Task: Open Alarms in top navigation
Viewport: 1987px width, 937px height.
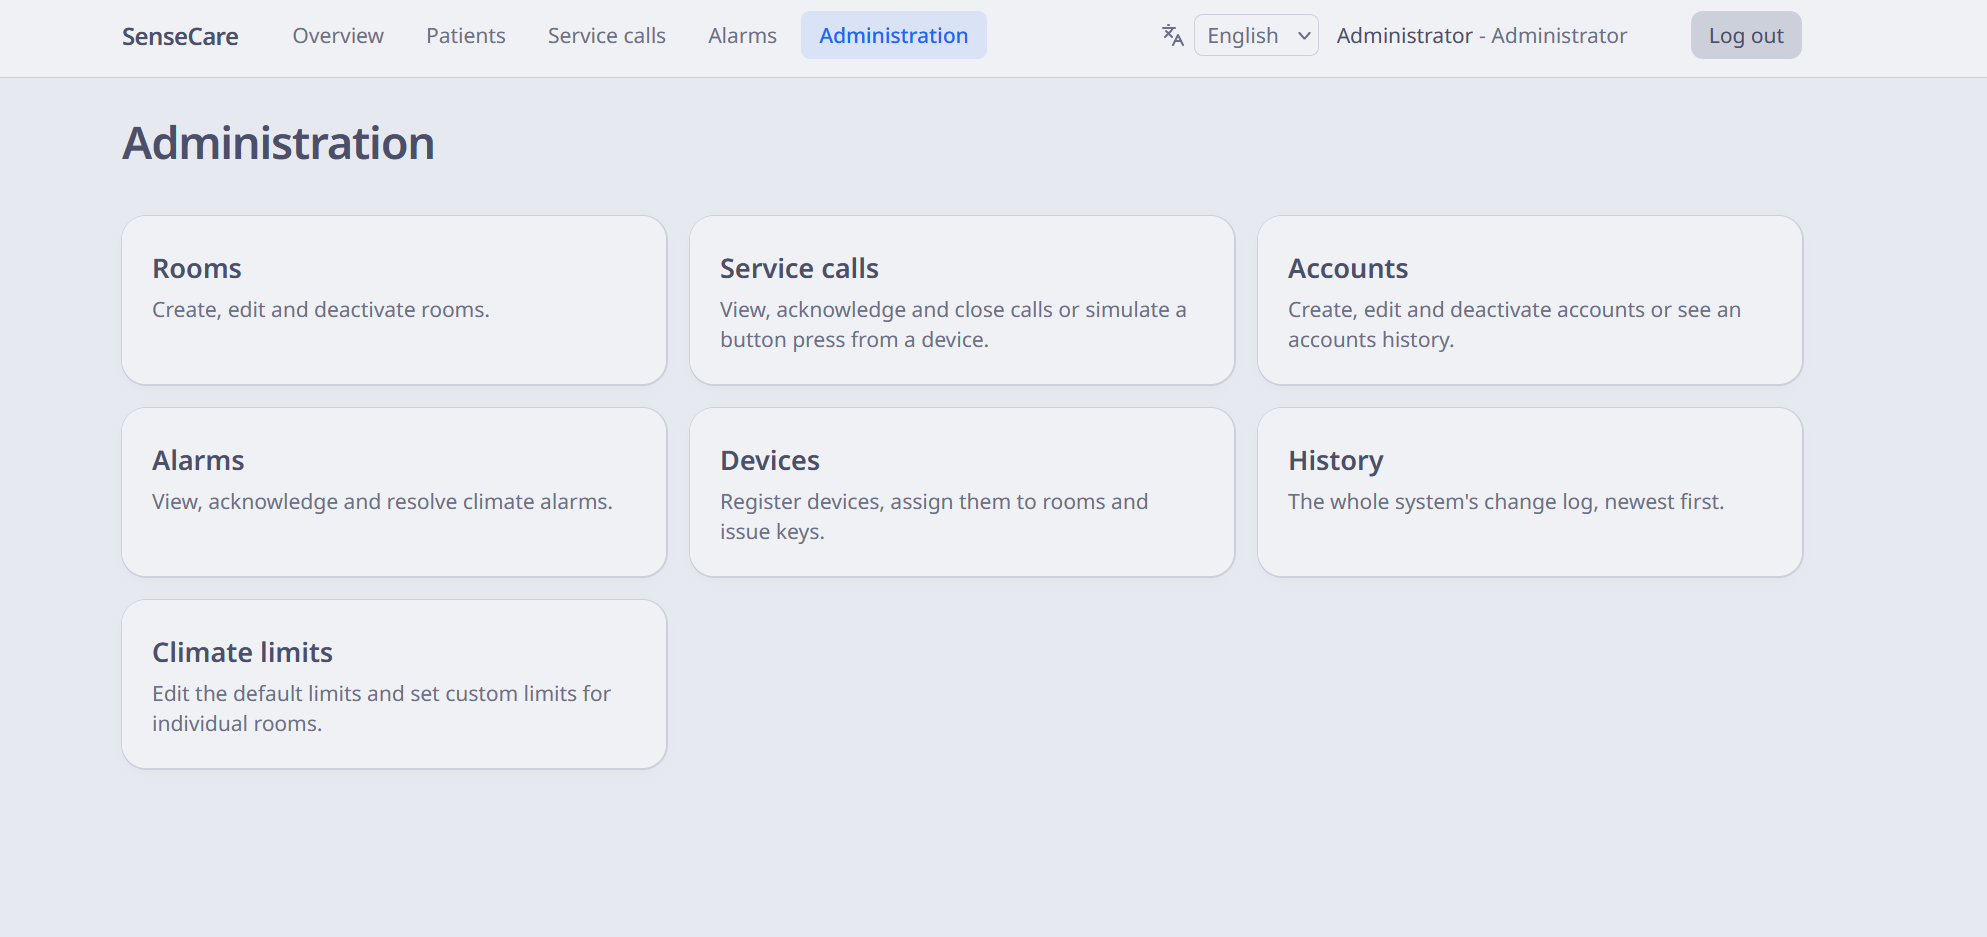Action: 742,35
